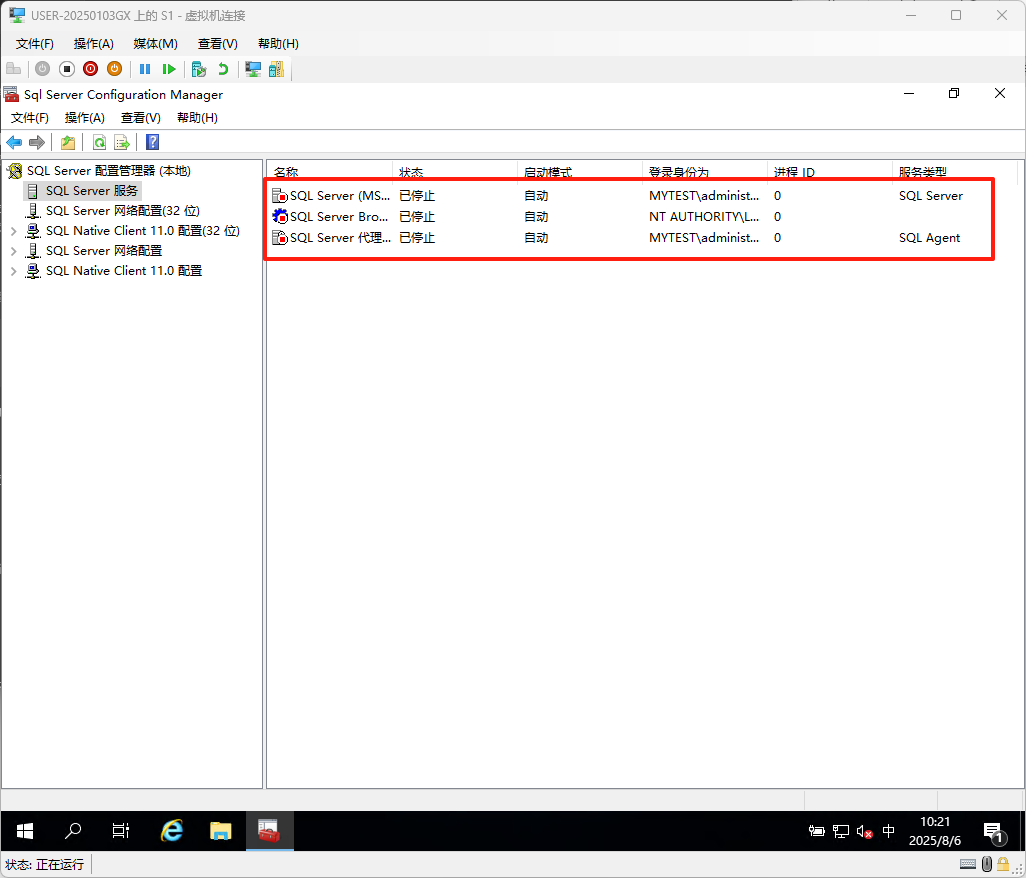Export the list with the toolbar icon
This screenshot has width=1026, height=878.
tap(122, 142)
